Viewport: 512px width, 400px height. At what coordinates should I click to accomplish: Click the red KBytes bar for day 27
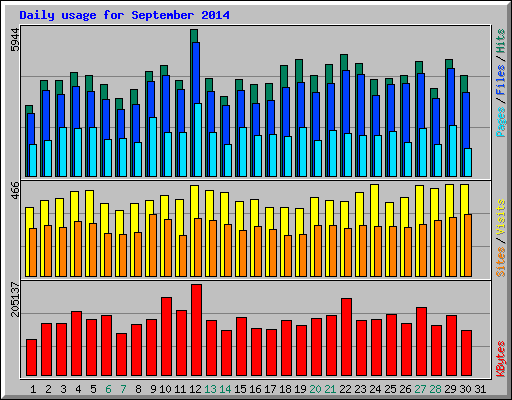pyautogui.click(x=421, y=341)
